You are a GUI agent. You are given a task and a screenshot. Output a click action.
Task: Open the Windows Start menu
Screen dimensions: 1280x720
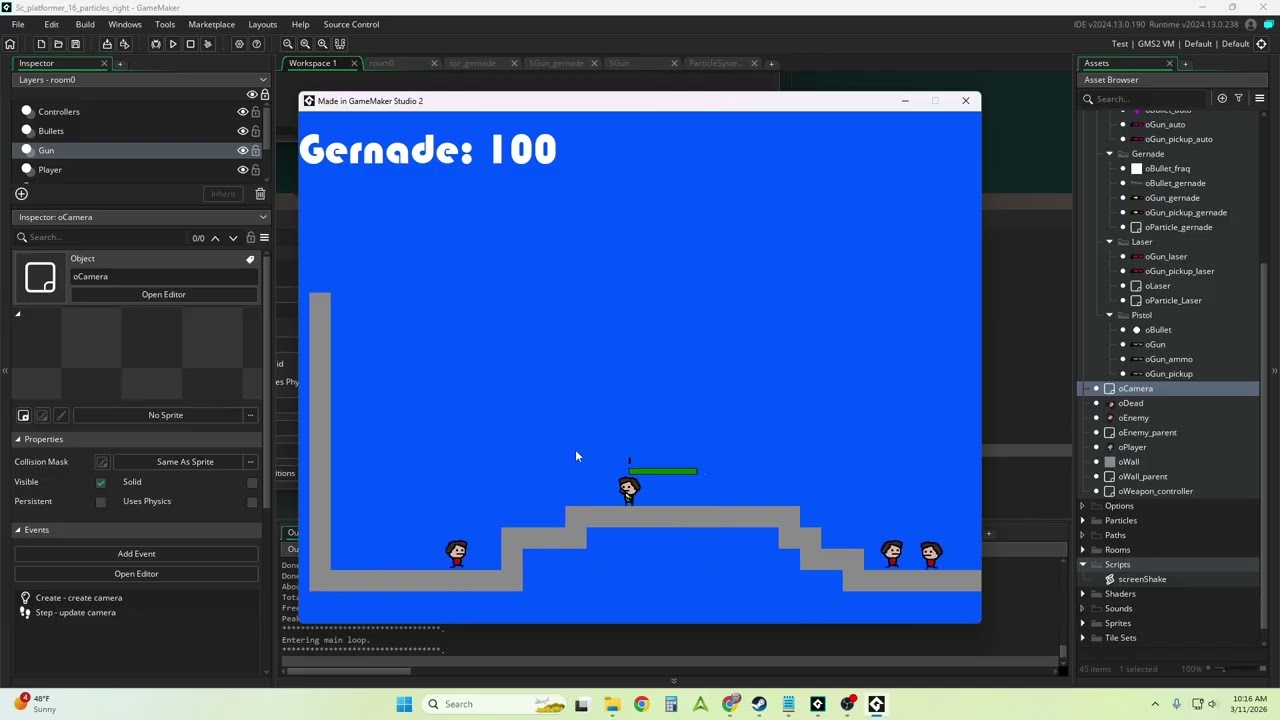point(404,704)
